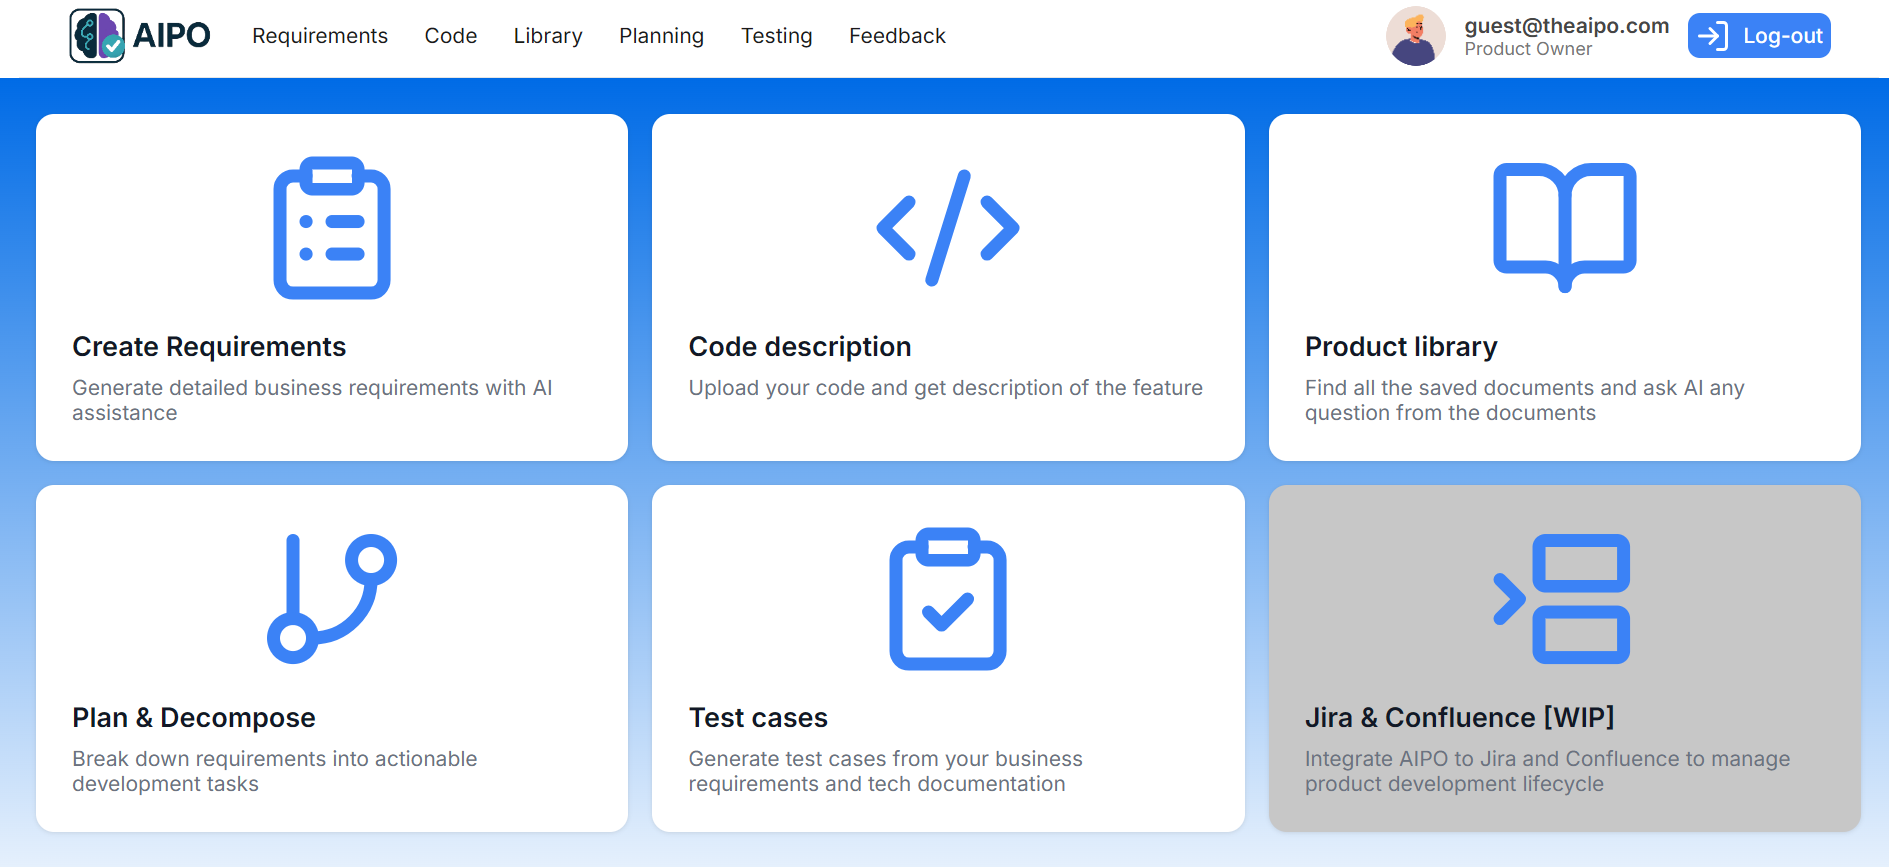Select the Plan & Decompose heading
This screenshot has width=1889, height=867.
[194, 718]
